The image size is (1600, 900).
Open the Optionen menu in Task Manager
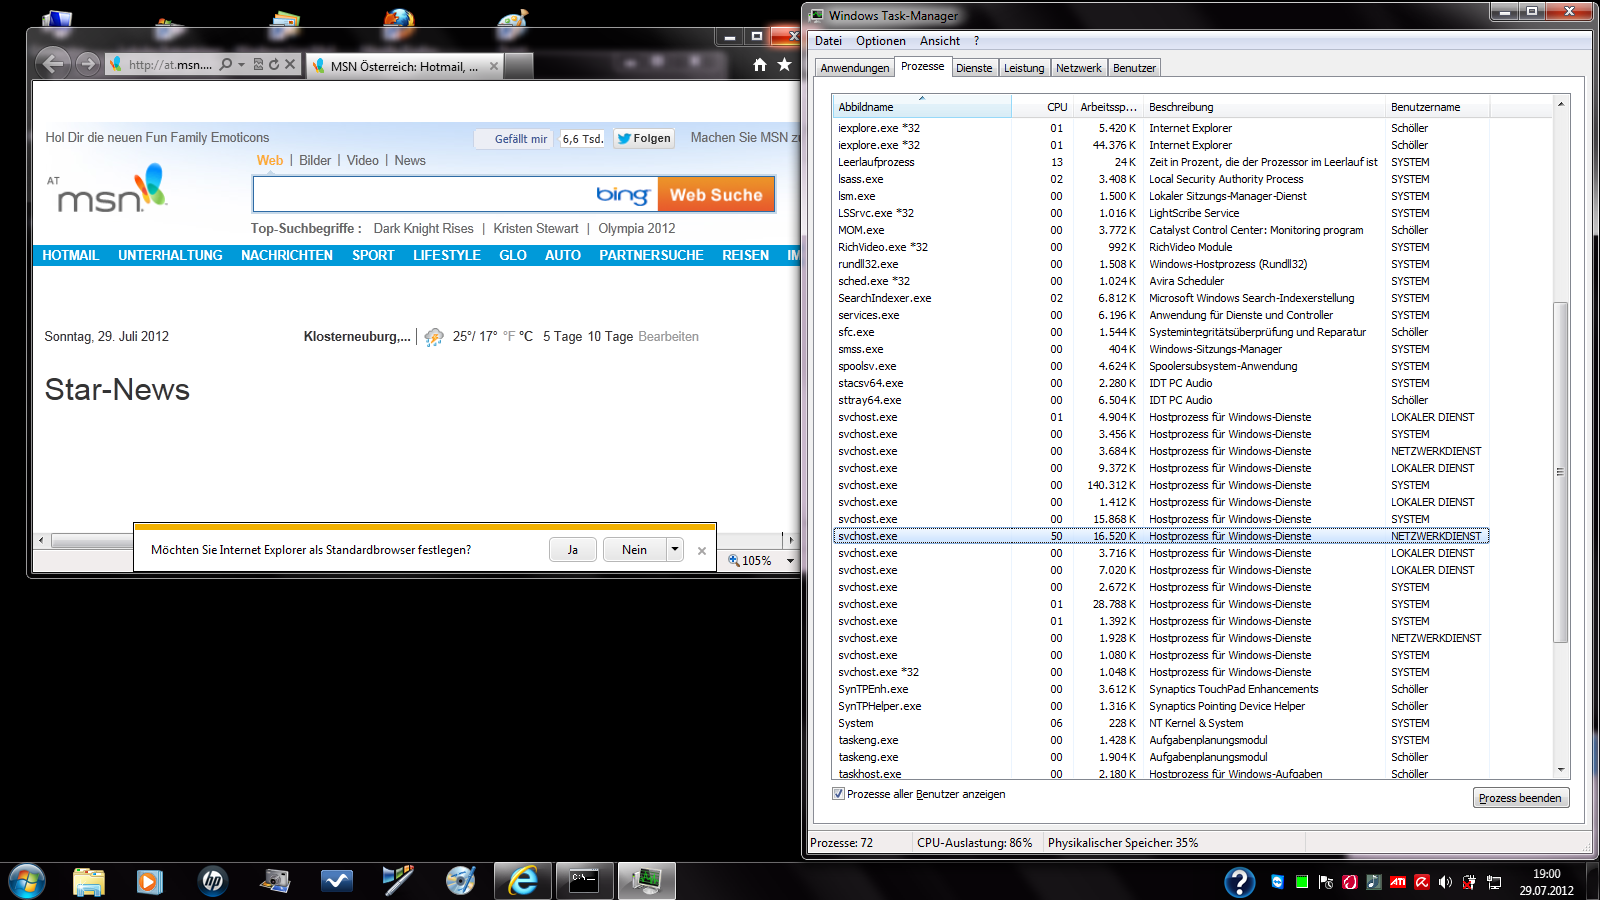click(881, 41)
